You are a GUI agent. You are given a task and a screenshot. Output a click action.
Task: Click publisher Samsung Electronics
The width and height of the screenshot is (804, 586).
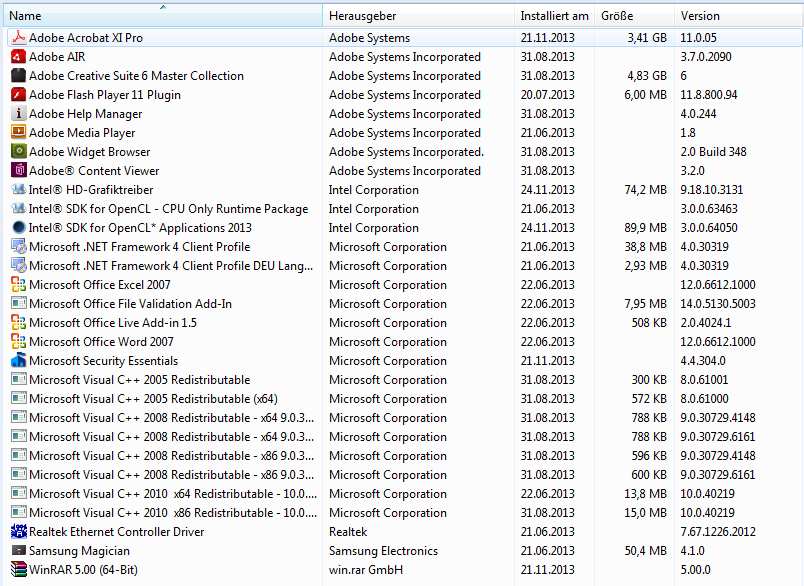[x=384, y=550]
